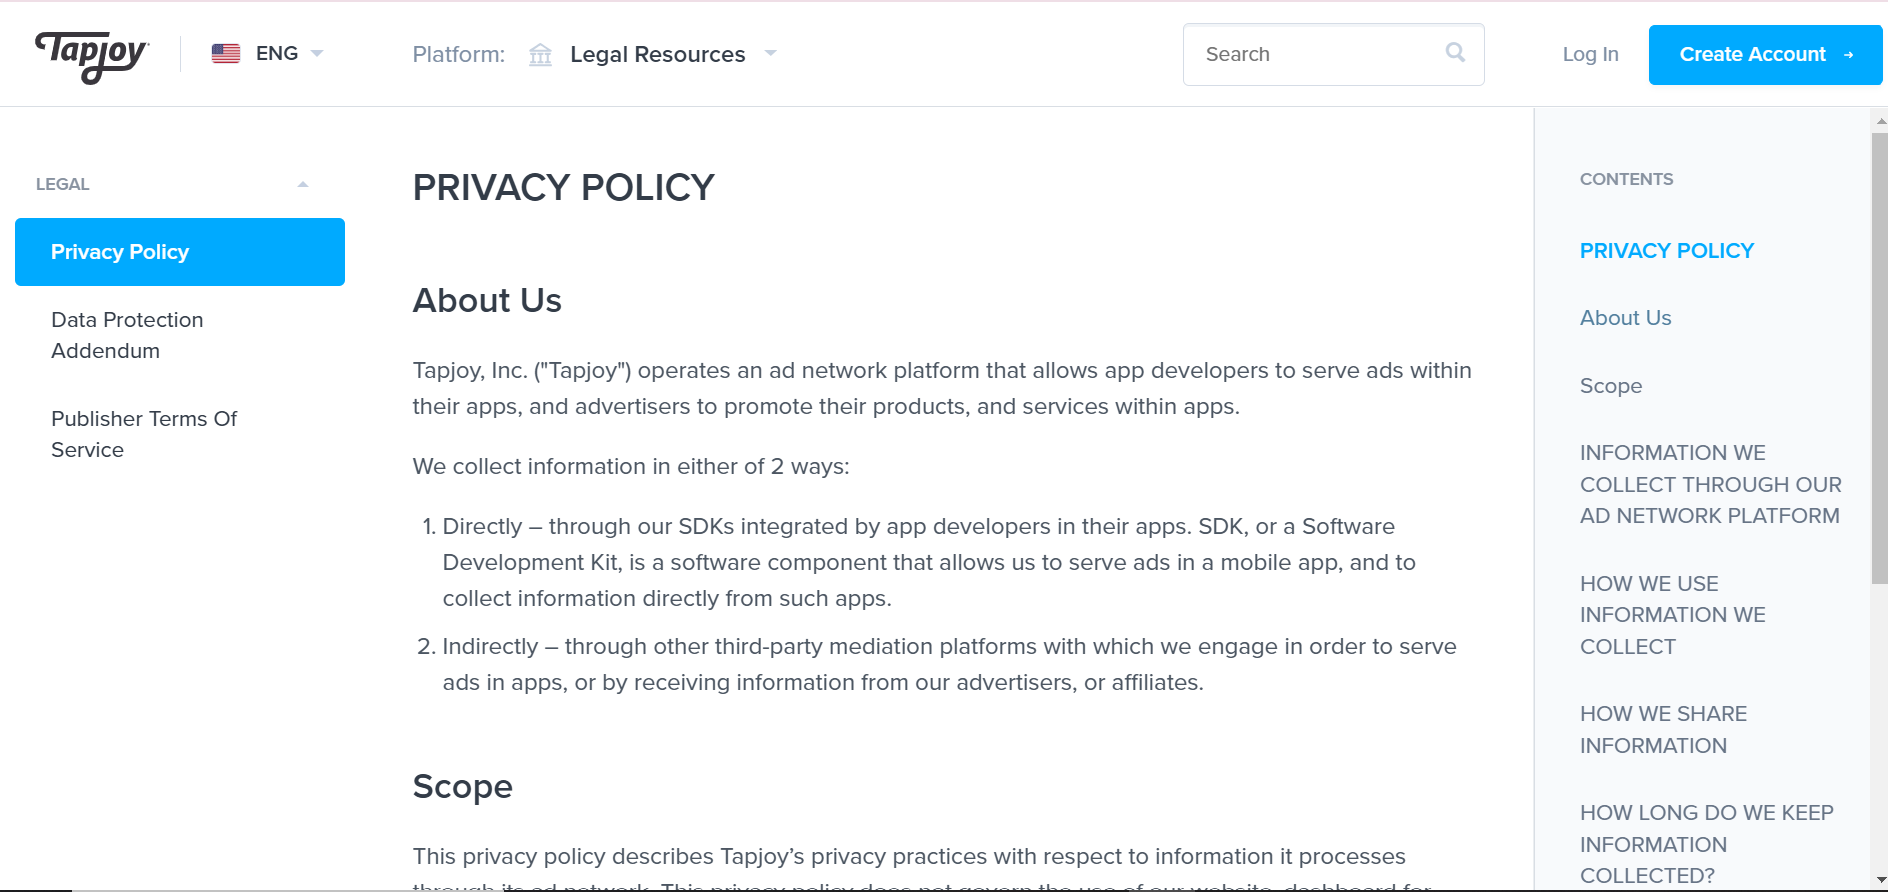The width and height of the screenshot is (1888, 892).
Task: Click the US flag language icon
Action: 226,54
